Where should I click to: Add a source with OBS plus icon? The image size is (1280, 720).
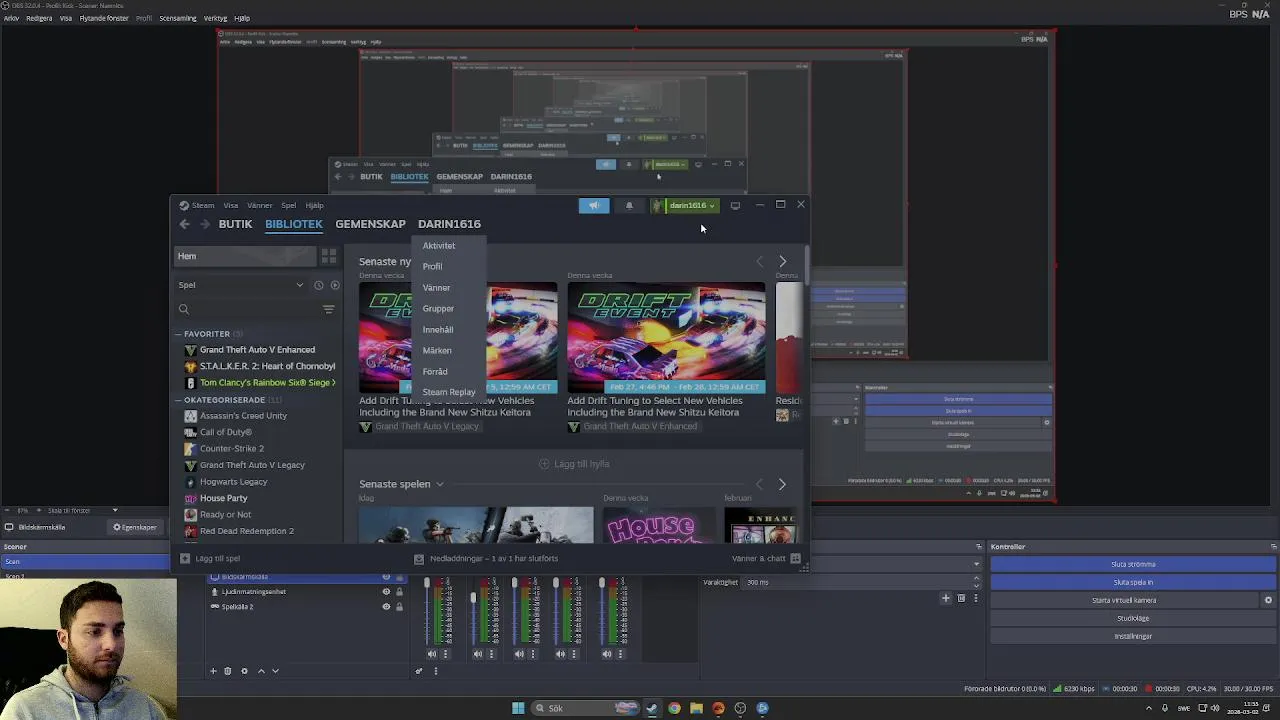click(x=213, y=671)
